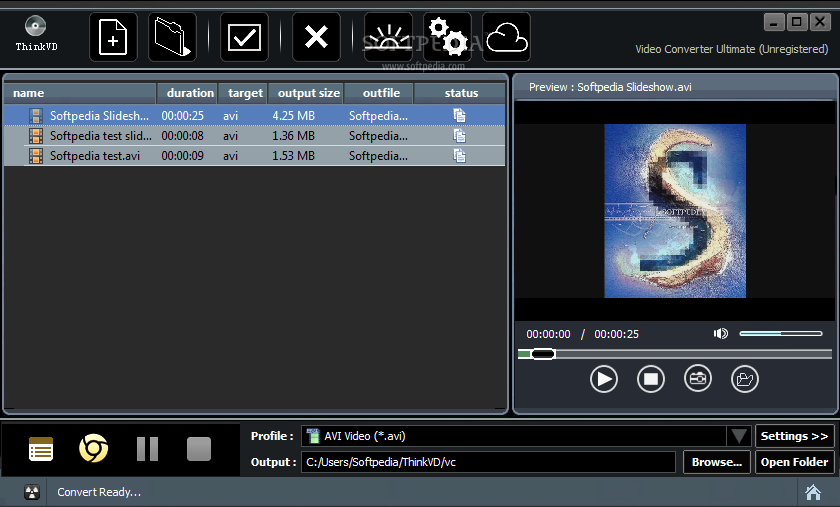840x507 pixels.
Task: Expand the Profile dropdown arrow
Action: 739,436
